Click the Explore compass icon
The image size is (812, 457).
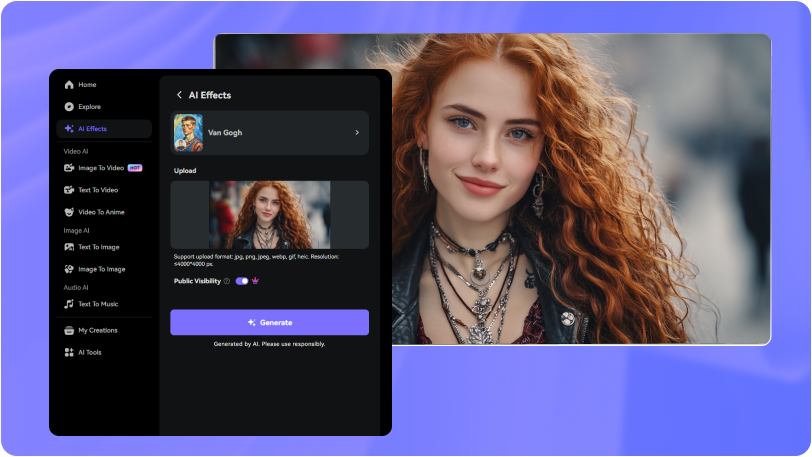(69, 107)
